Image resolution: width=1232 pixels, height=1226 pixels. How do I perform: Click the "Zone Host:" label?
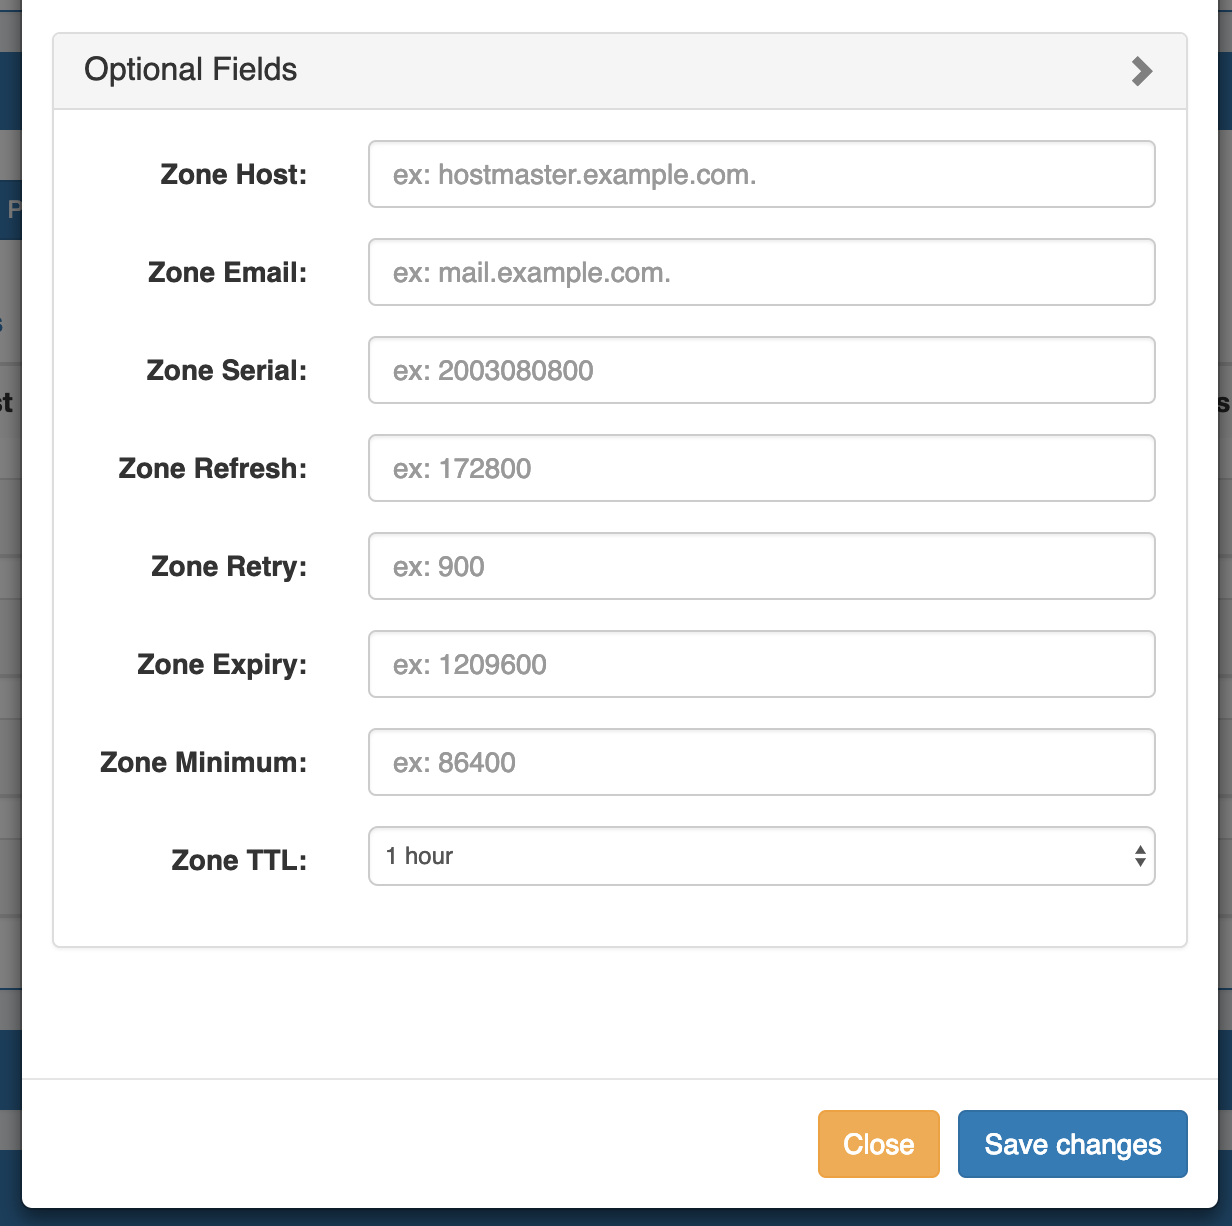click(234, 175)
